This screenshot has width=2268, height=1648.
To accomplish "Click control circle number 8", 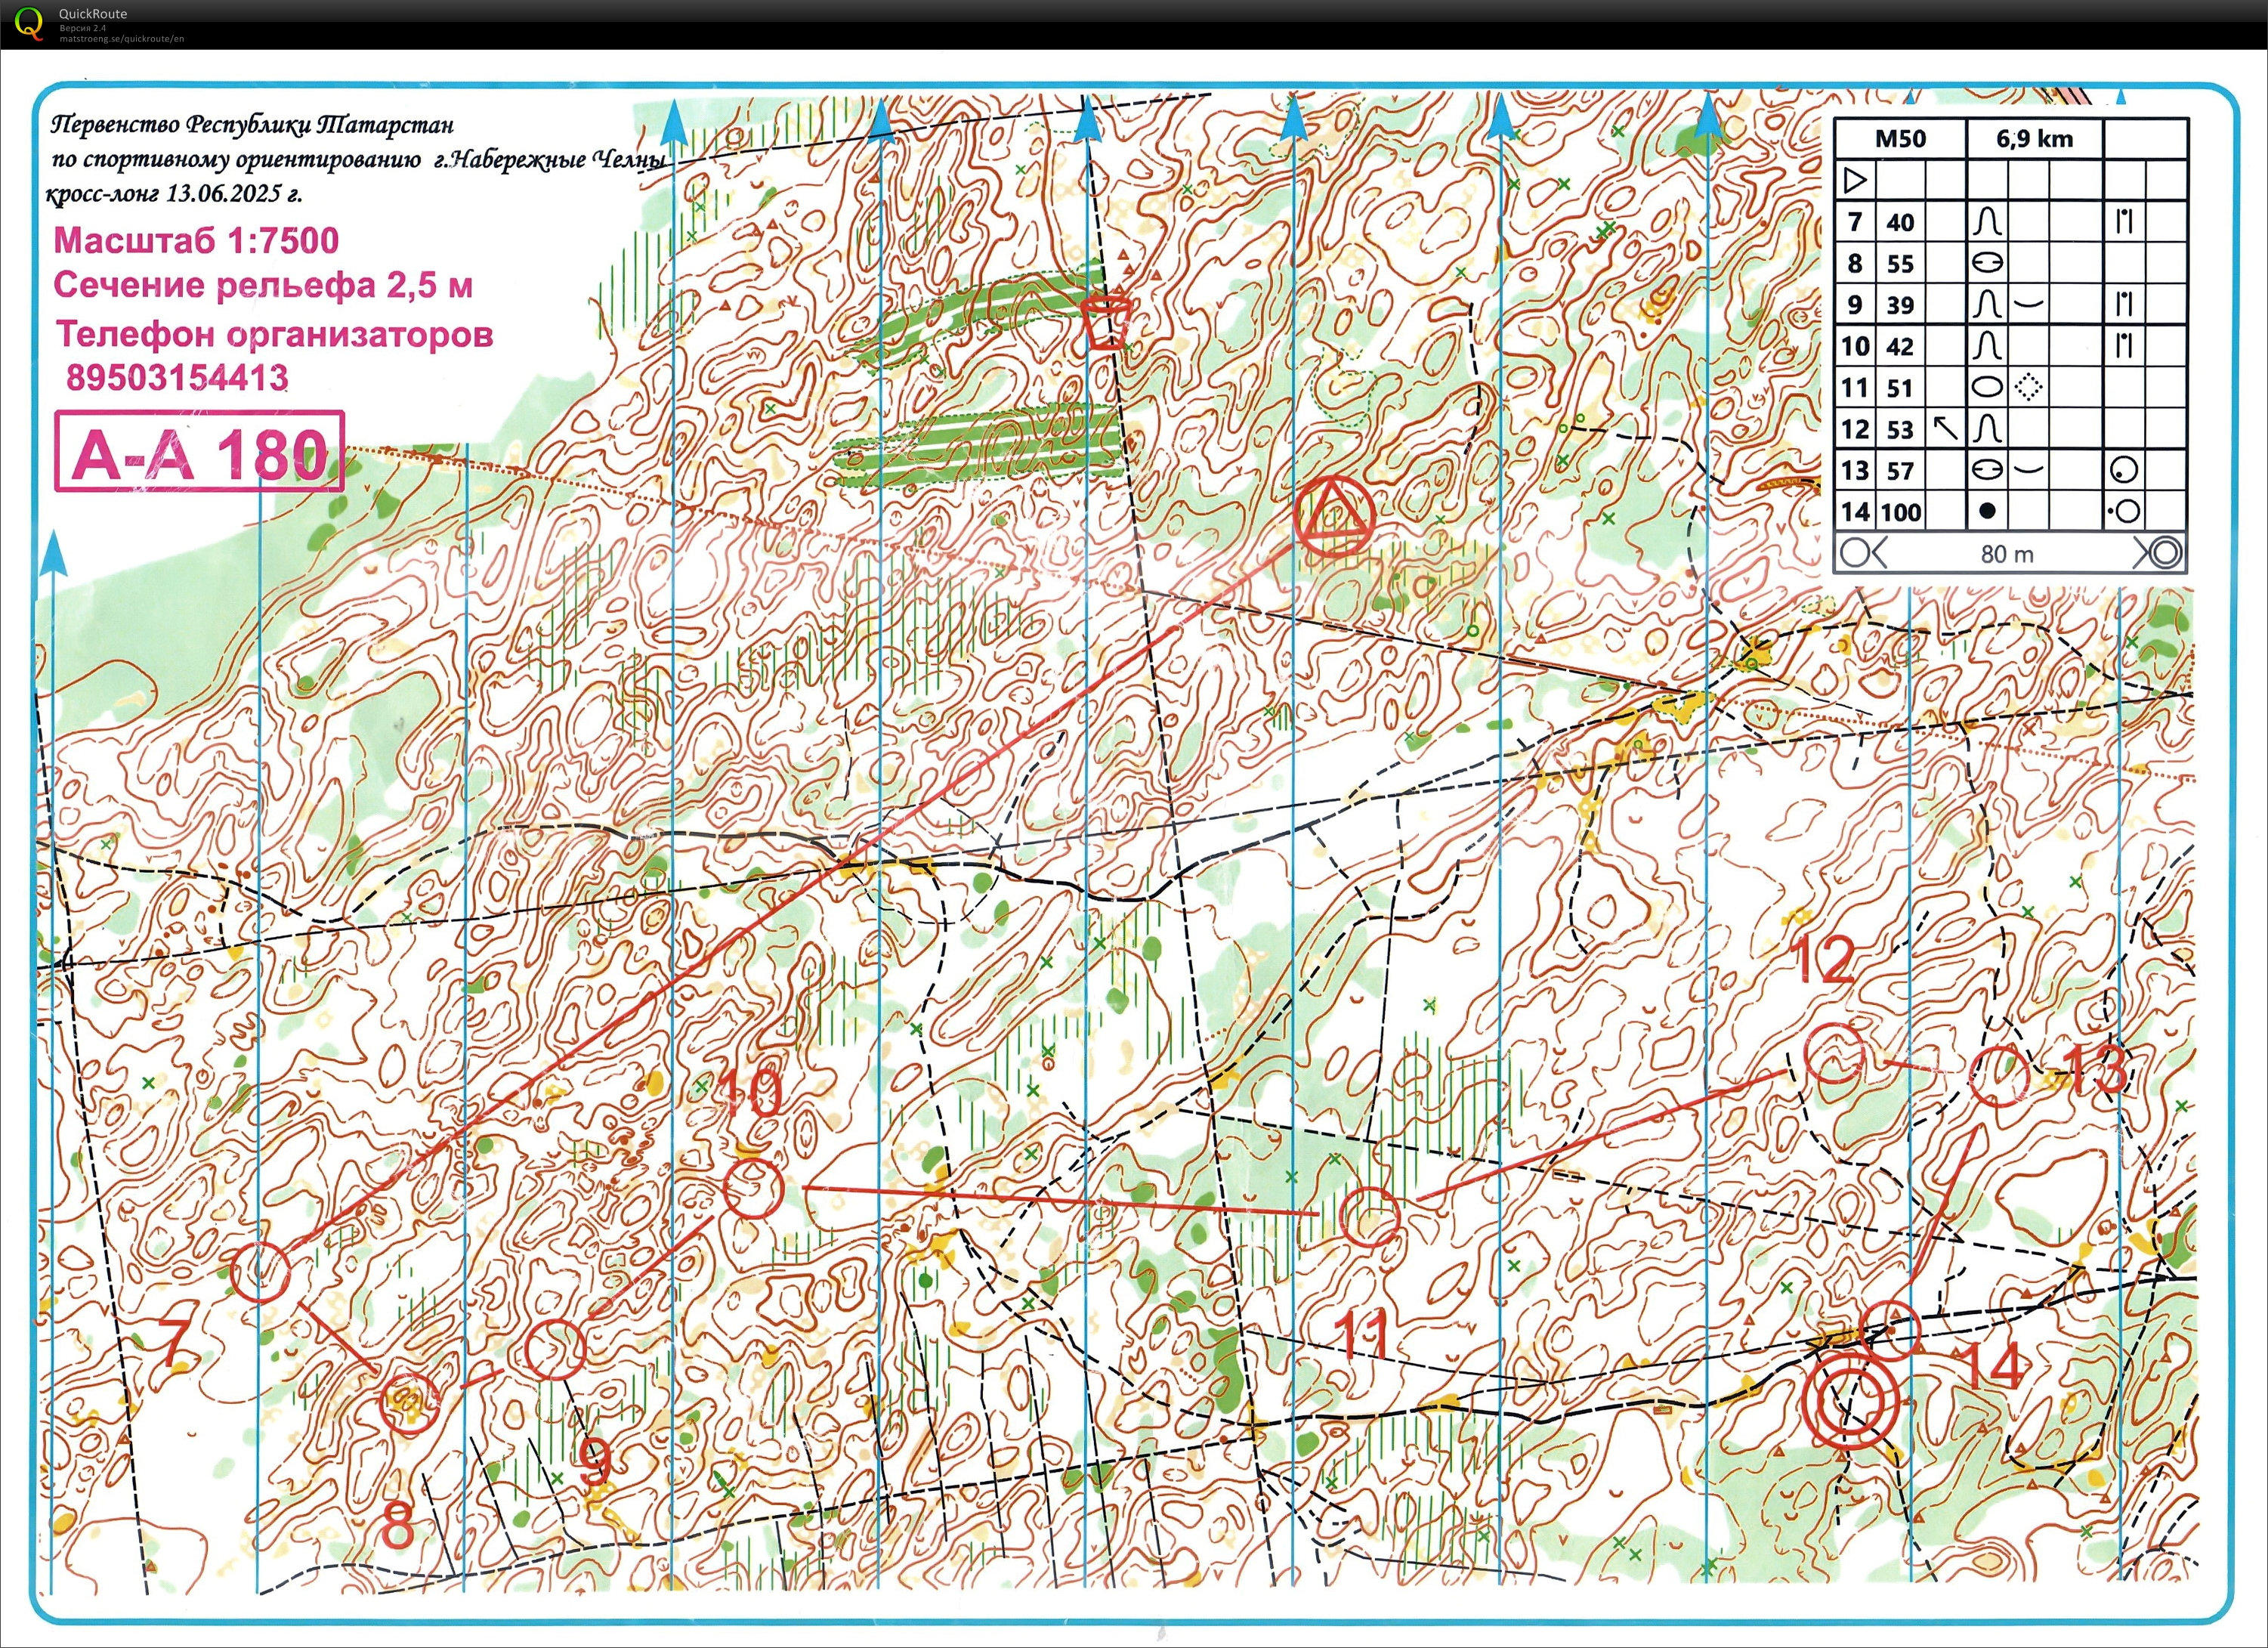I will (409, 1403).
